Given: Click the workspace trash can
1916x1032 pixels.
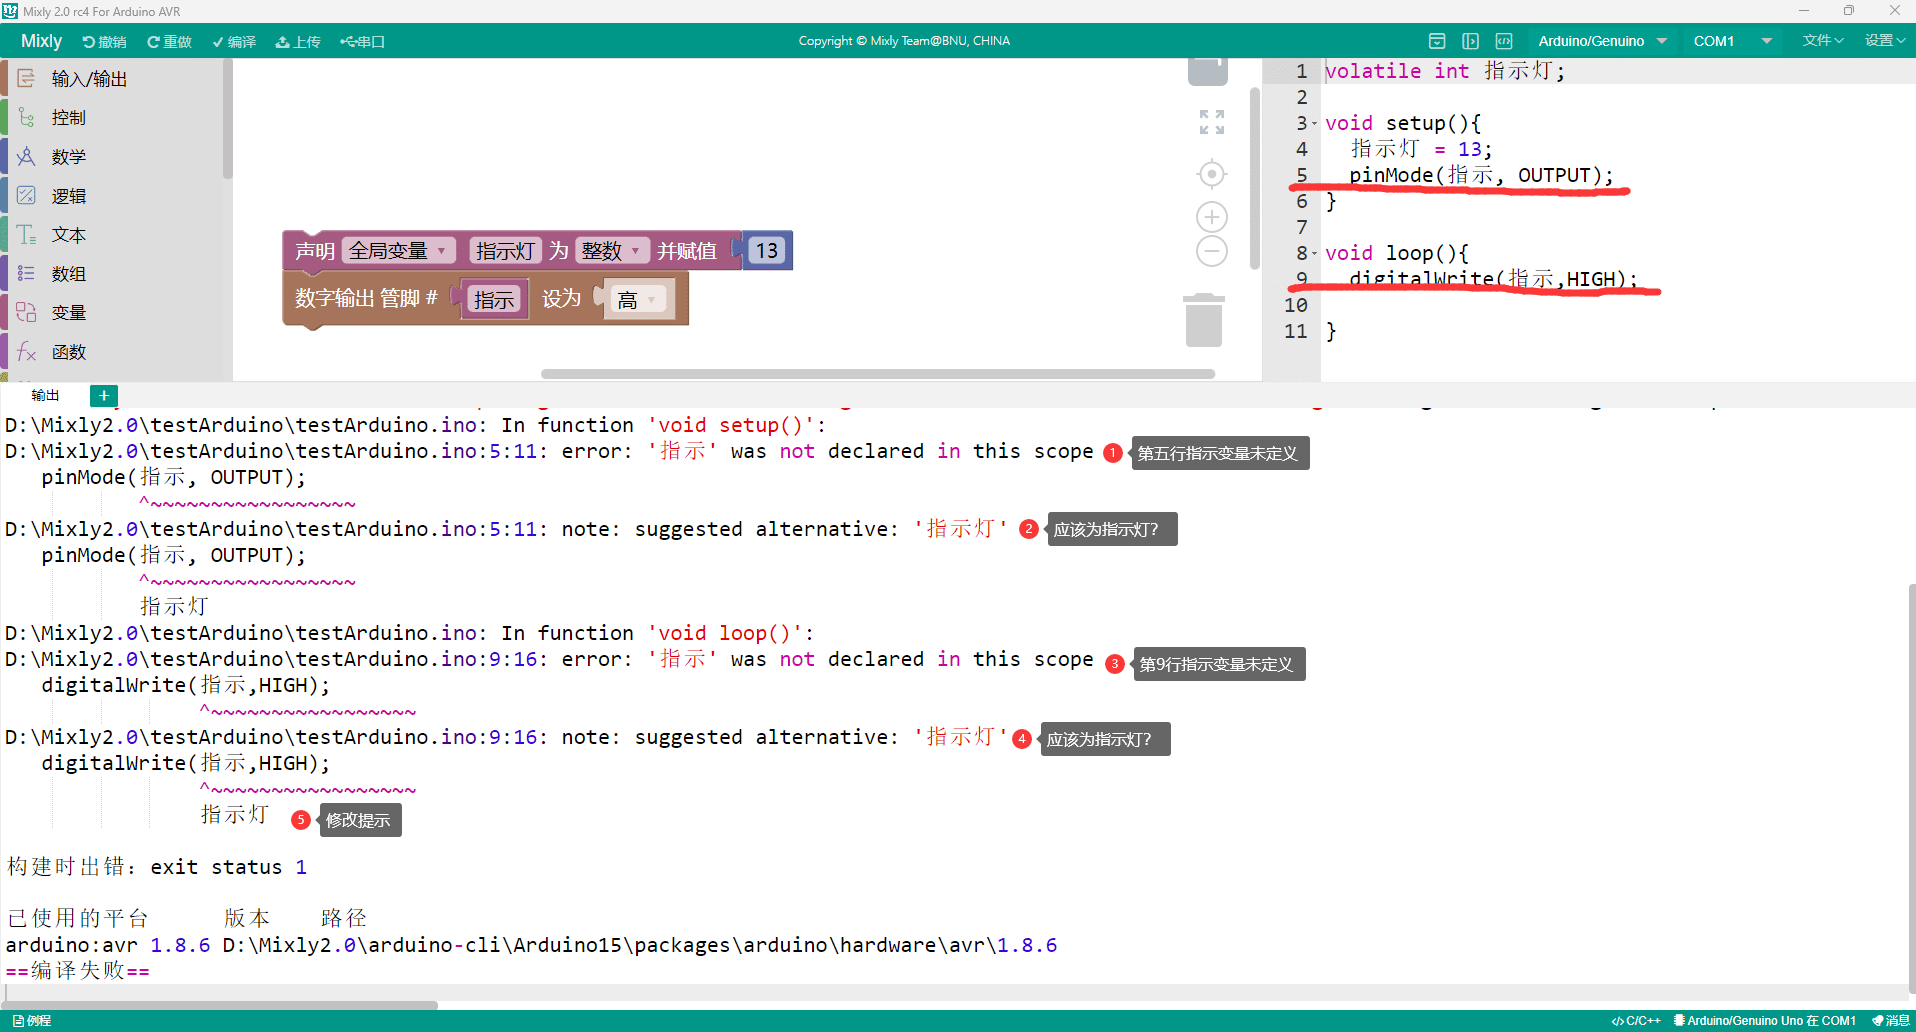Looking at the screenshot, I should [1204, 320].
